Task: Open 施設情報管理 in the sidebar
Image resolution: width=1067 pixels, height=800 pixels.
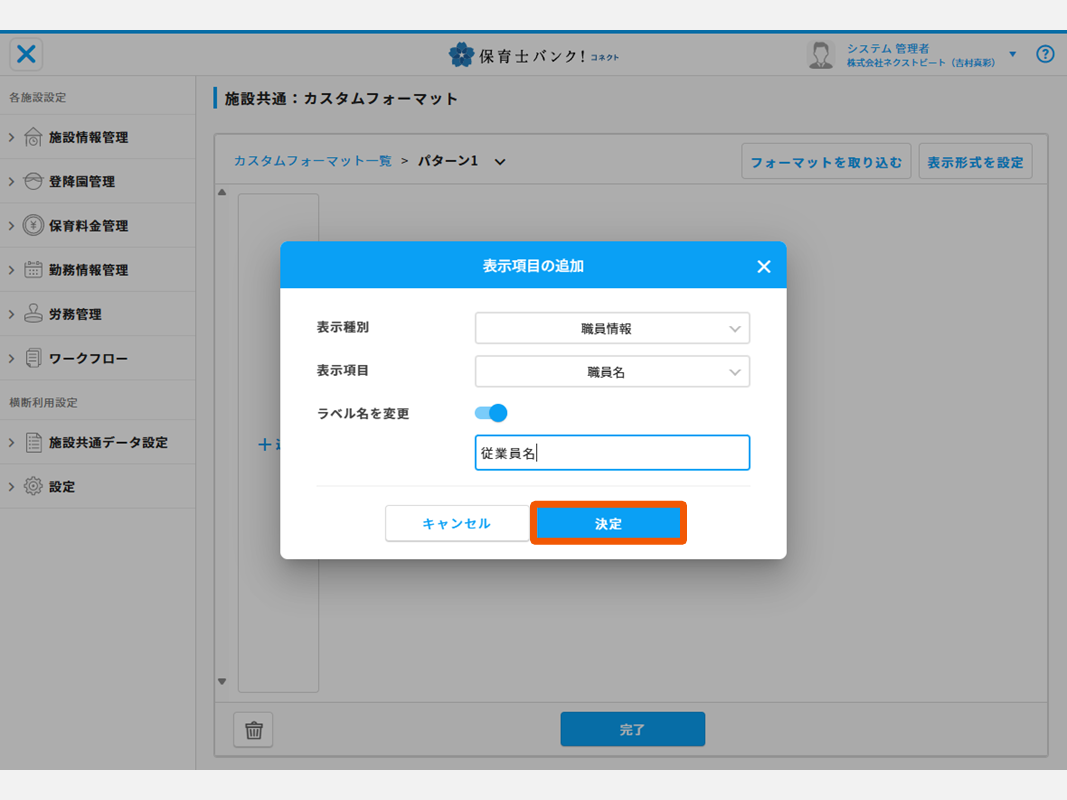Action: tap(88, 138)
